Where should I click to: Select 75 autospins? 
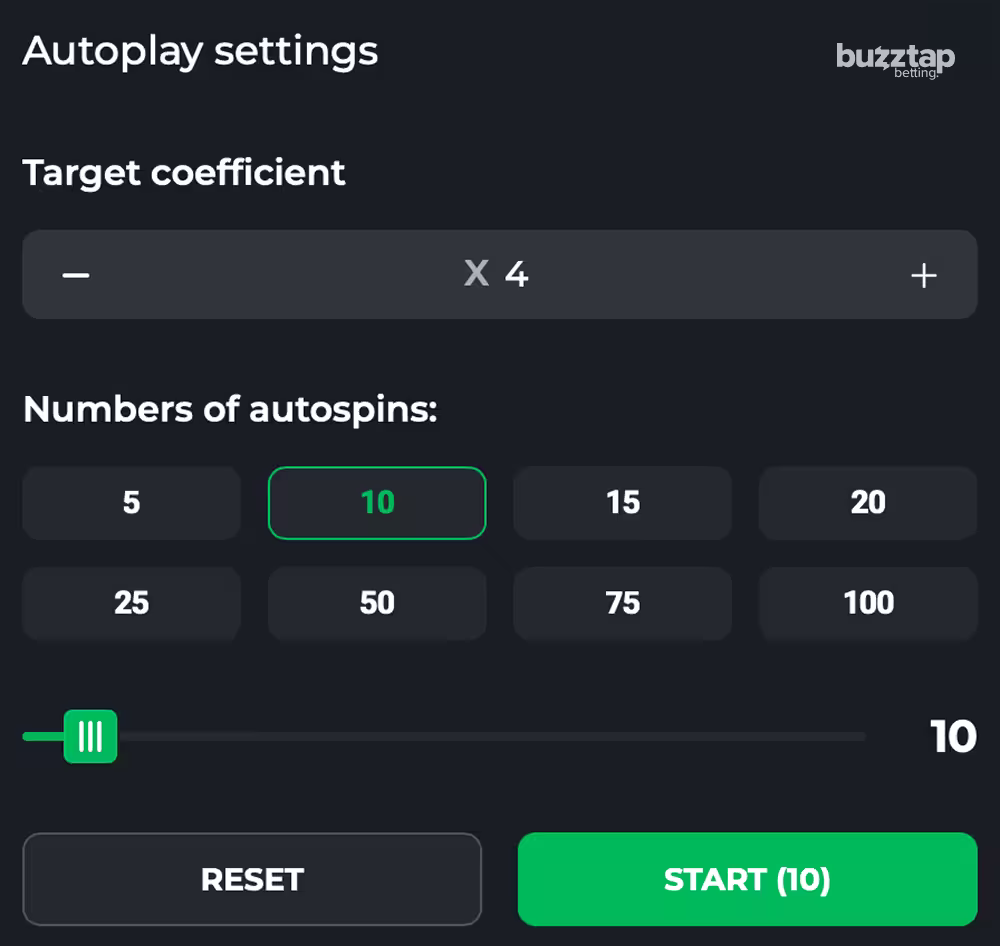click(622, 603)
